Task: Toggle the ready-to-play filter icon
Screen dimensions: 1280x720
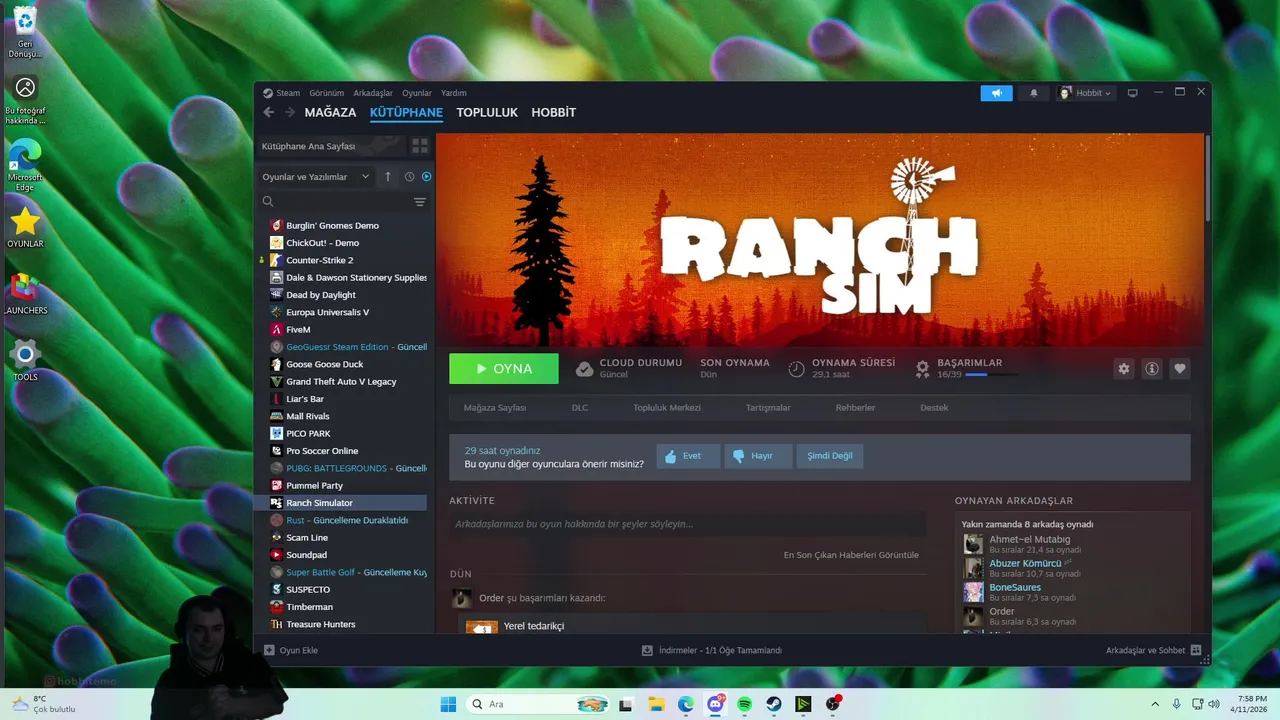Action: [426, 177]
